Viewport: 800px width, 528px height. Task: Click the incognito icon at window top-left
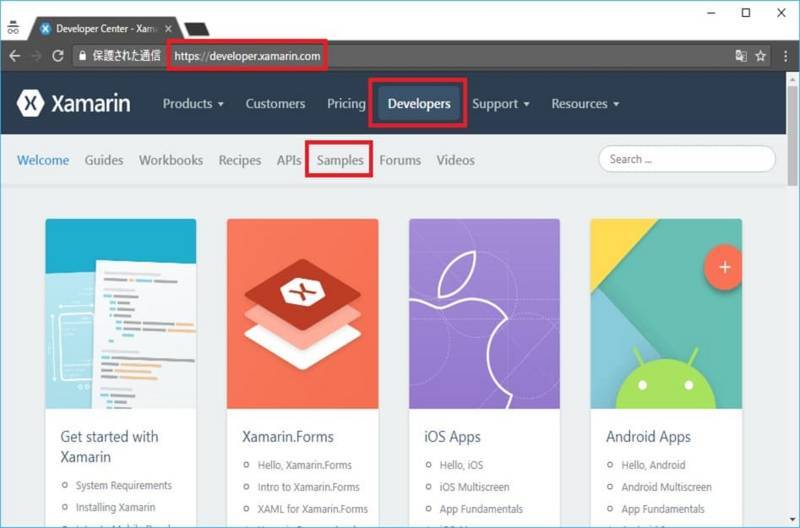pos(13,28)
